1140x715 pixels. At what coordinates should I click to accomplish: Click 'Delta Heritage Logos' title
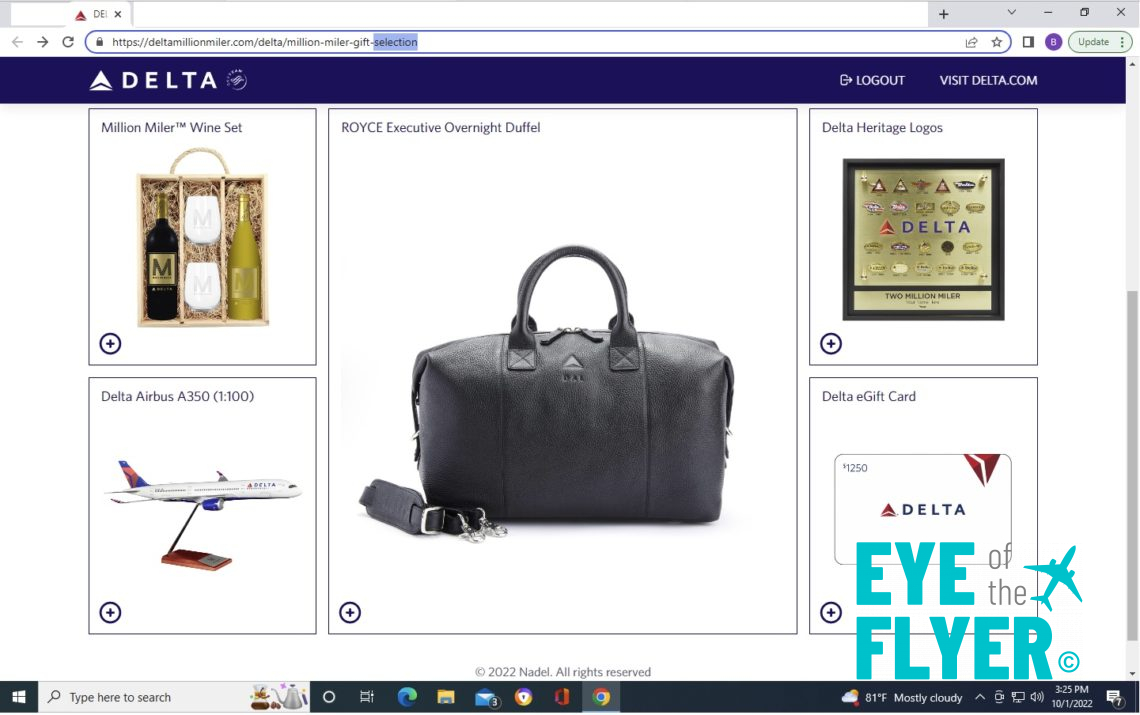(x=882, y=127)
